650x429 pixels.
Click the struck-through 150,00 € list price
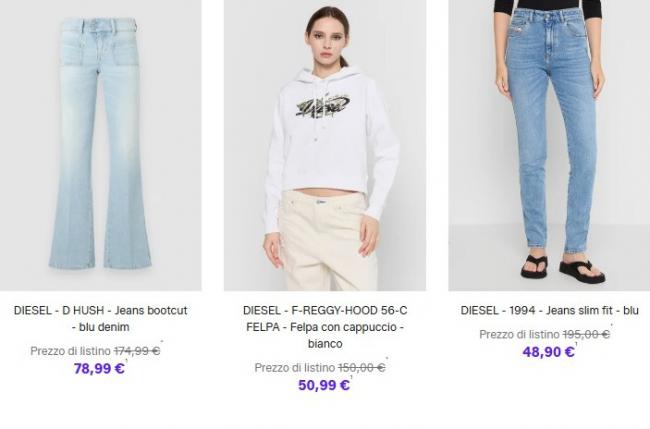(x=361, y=368)
